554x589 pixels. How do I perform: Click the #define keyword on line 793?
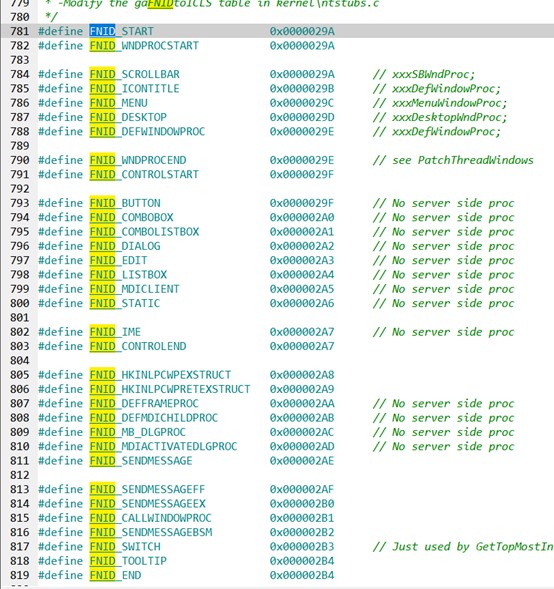click(60, 203)
